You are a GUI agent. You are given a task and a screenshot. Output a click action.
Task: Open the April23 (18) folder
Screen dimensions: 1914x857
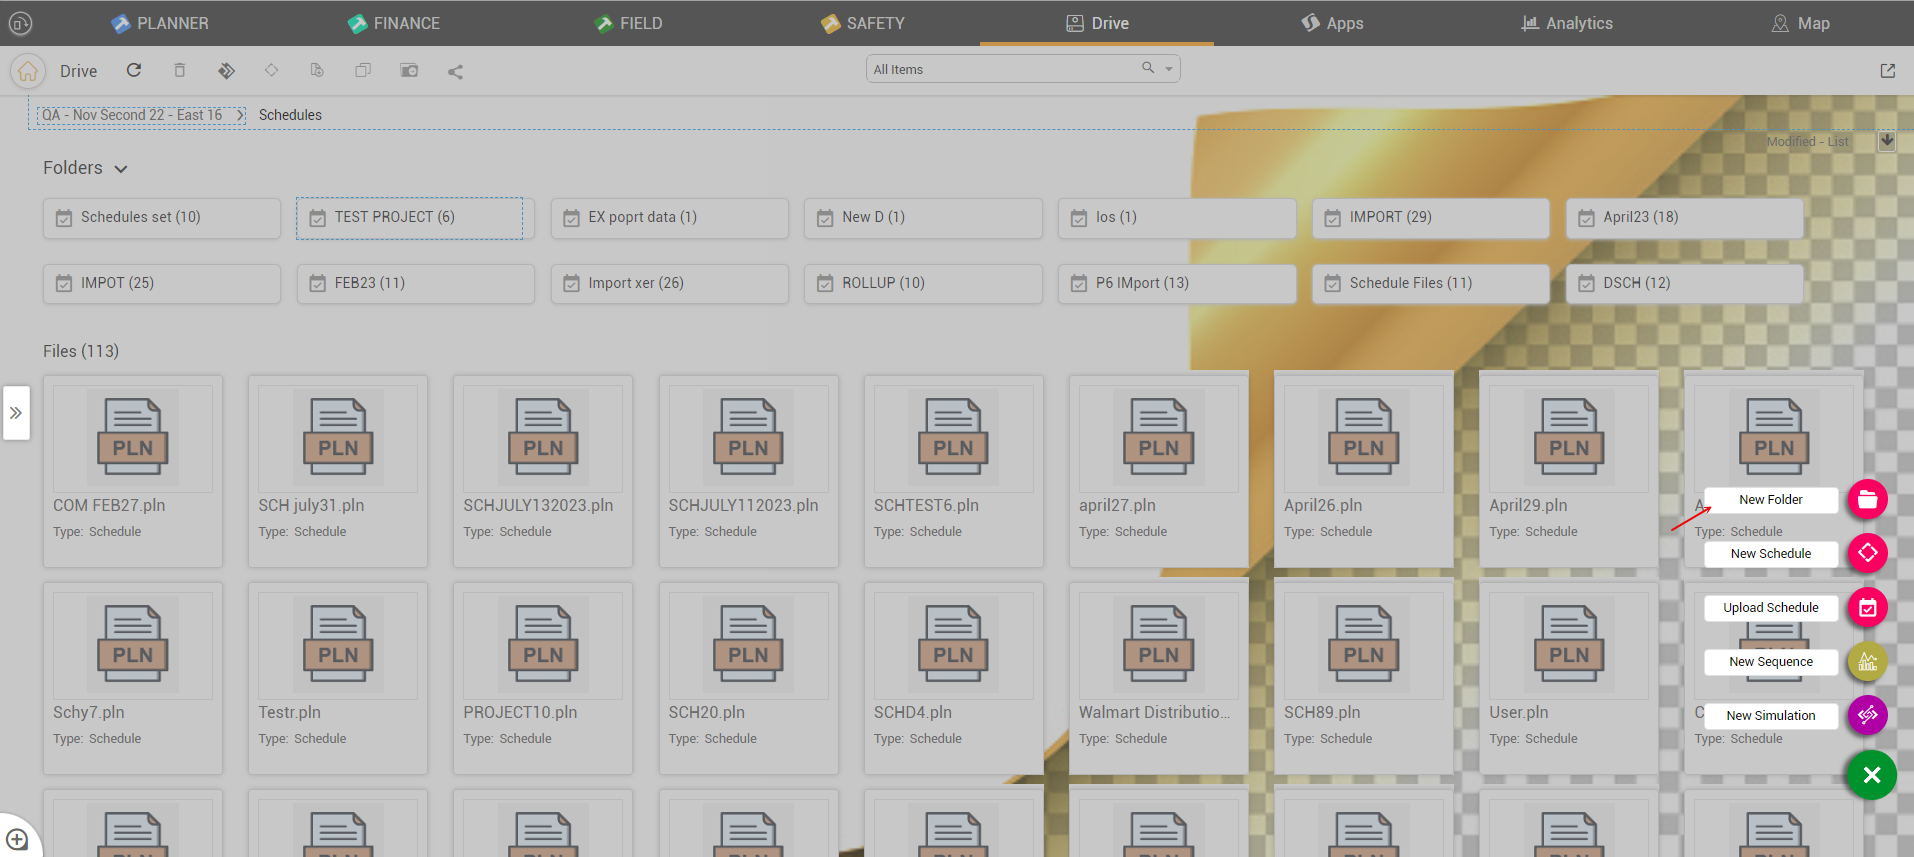click(x=1685, y=218)
